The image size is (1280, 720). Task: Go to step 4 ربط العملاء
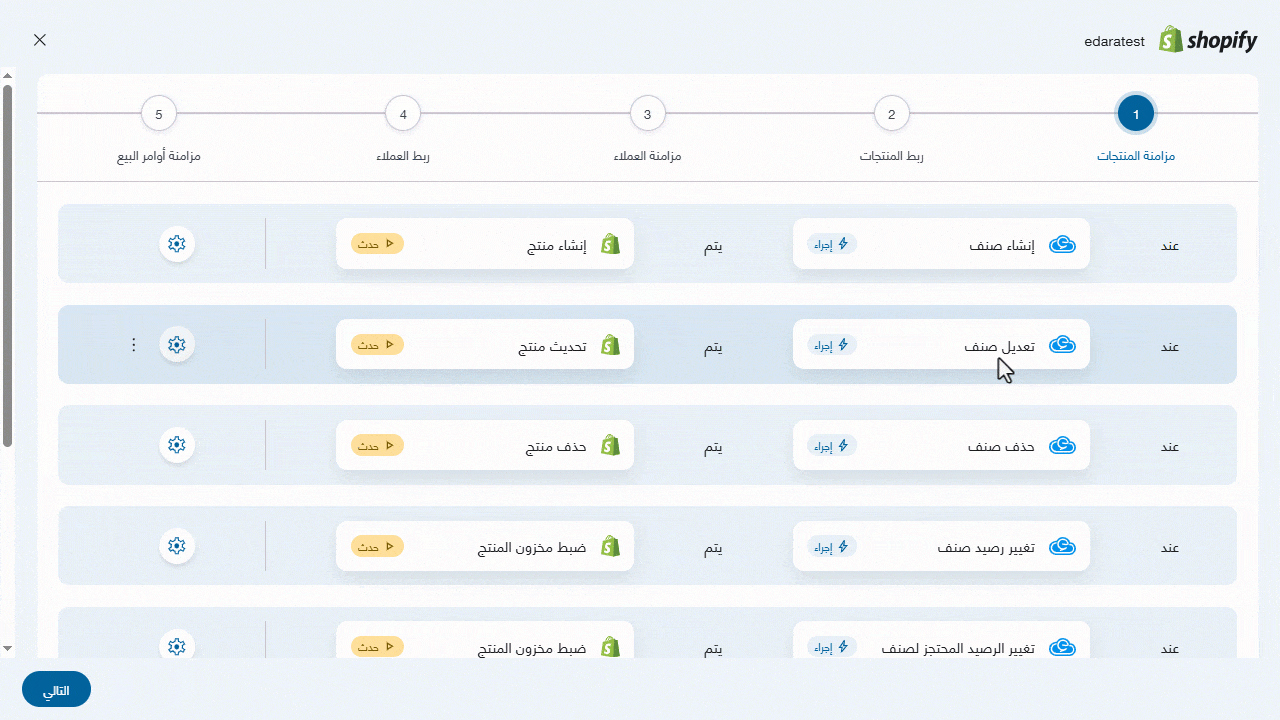pyautogui.click(x=403, y=114)
